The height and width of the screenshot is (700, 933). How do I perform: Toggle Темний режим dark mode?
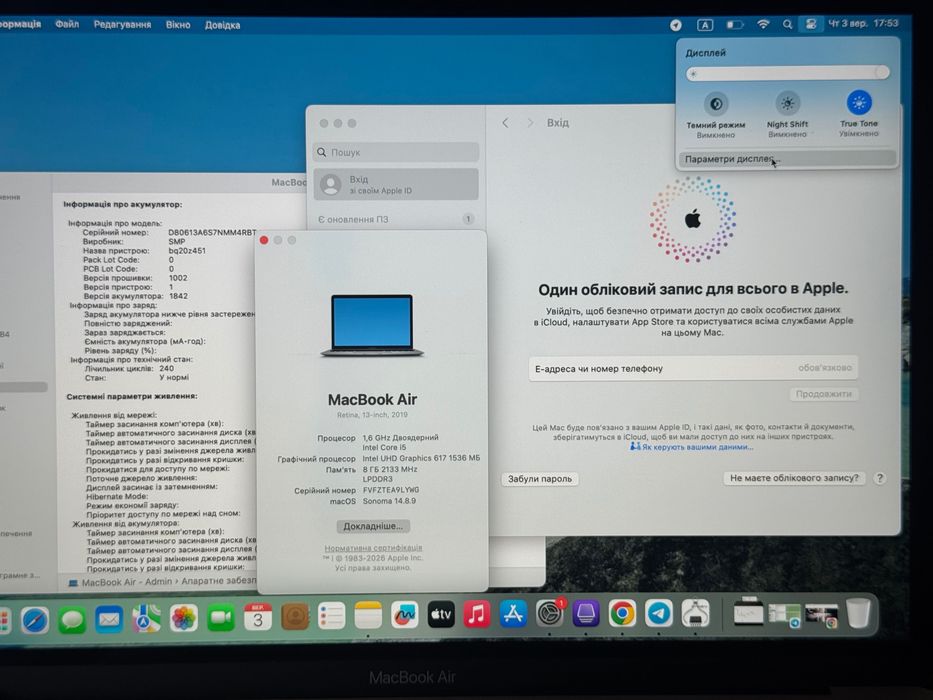(x=716, y=104)
